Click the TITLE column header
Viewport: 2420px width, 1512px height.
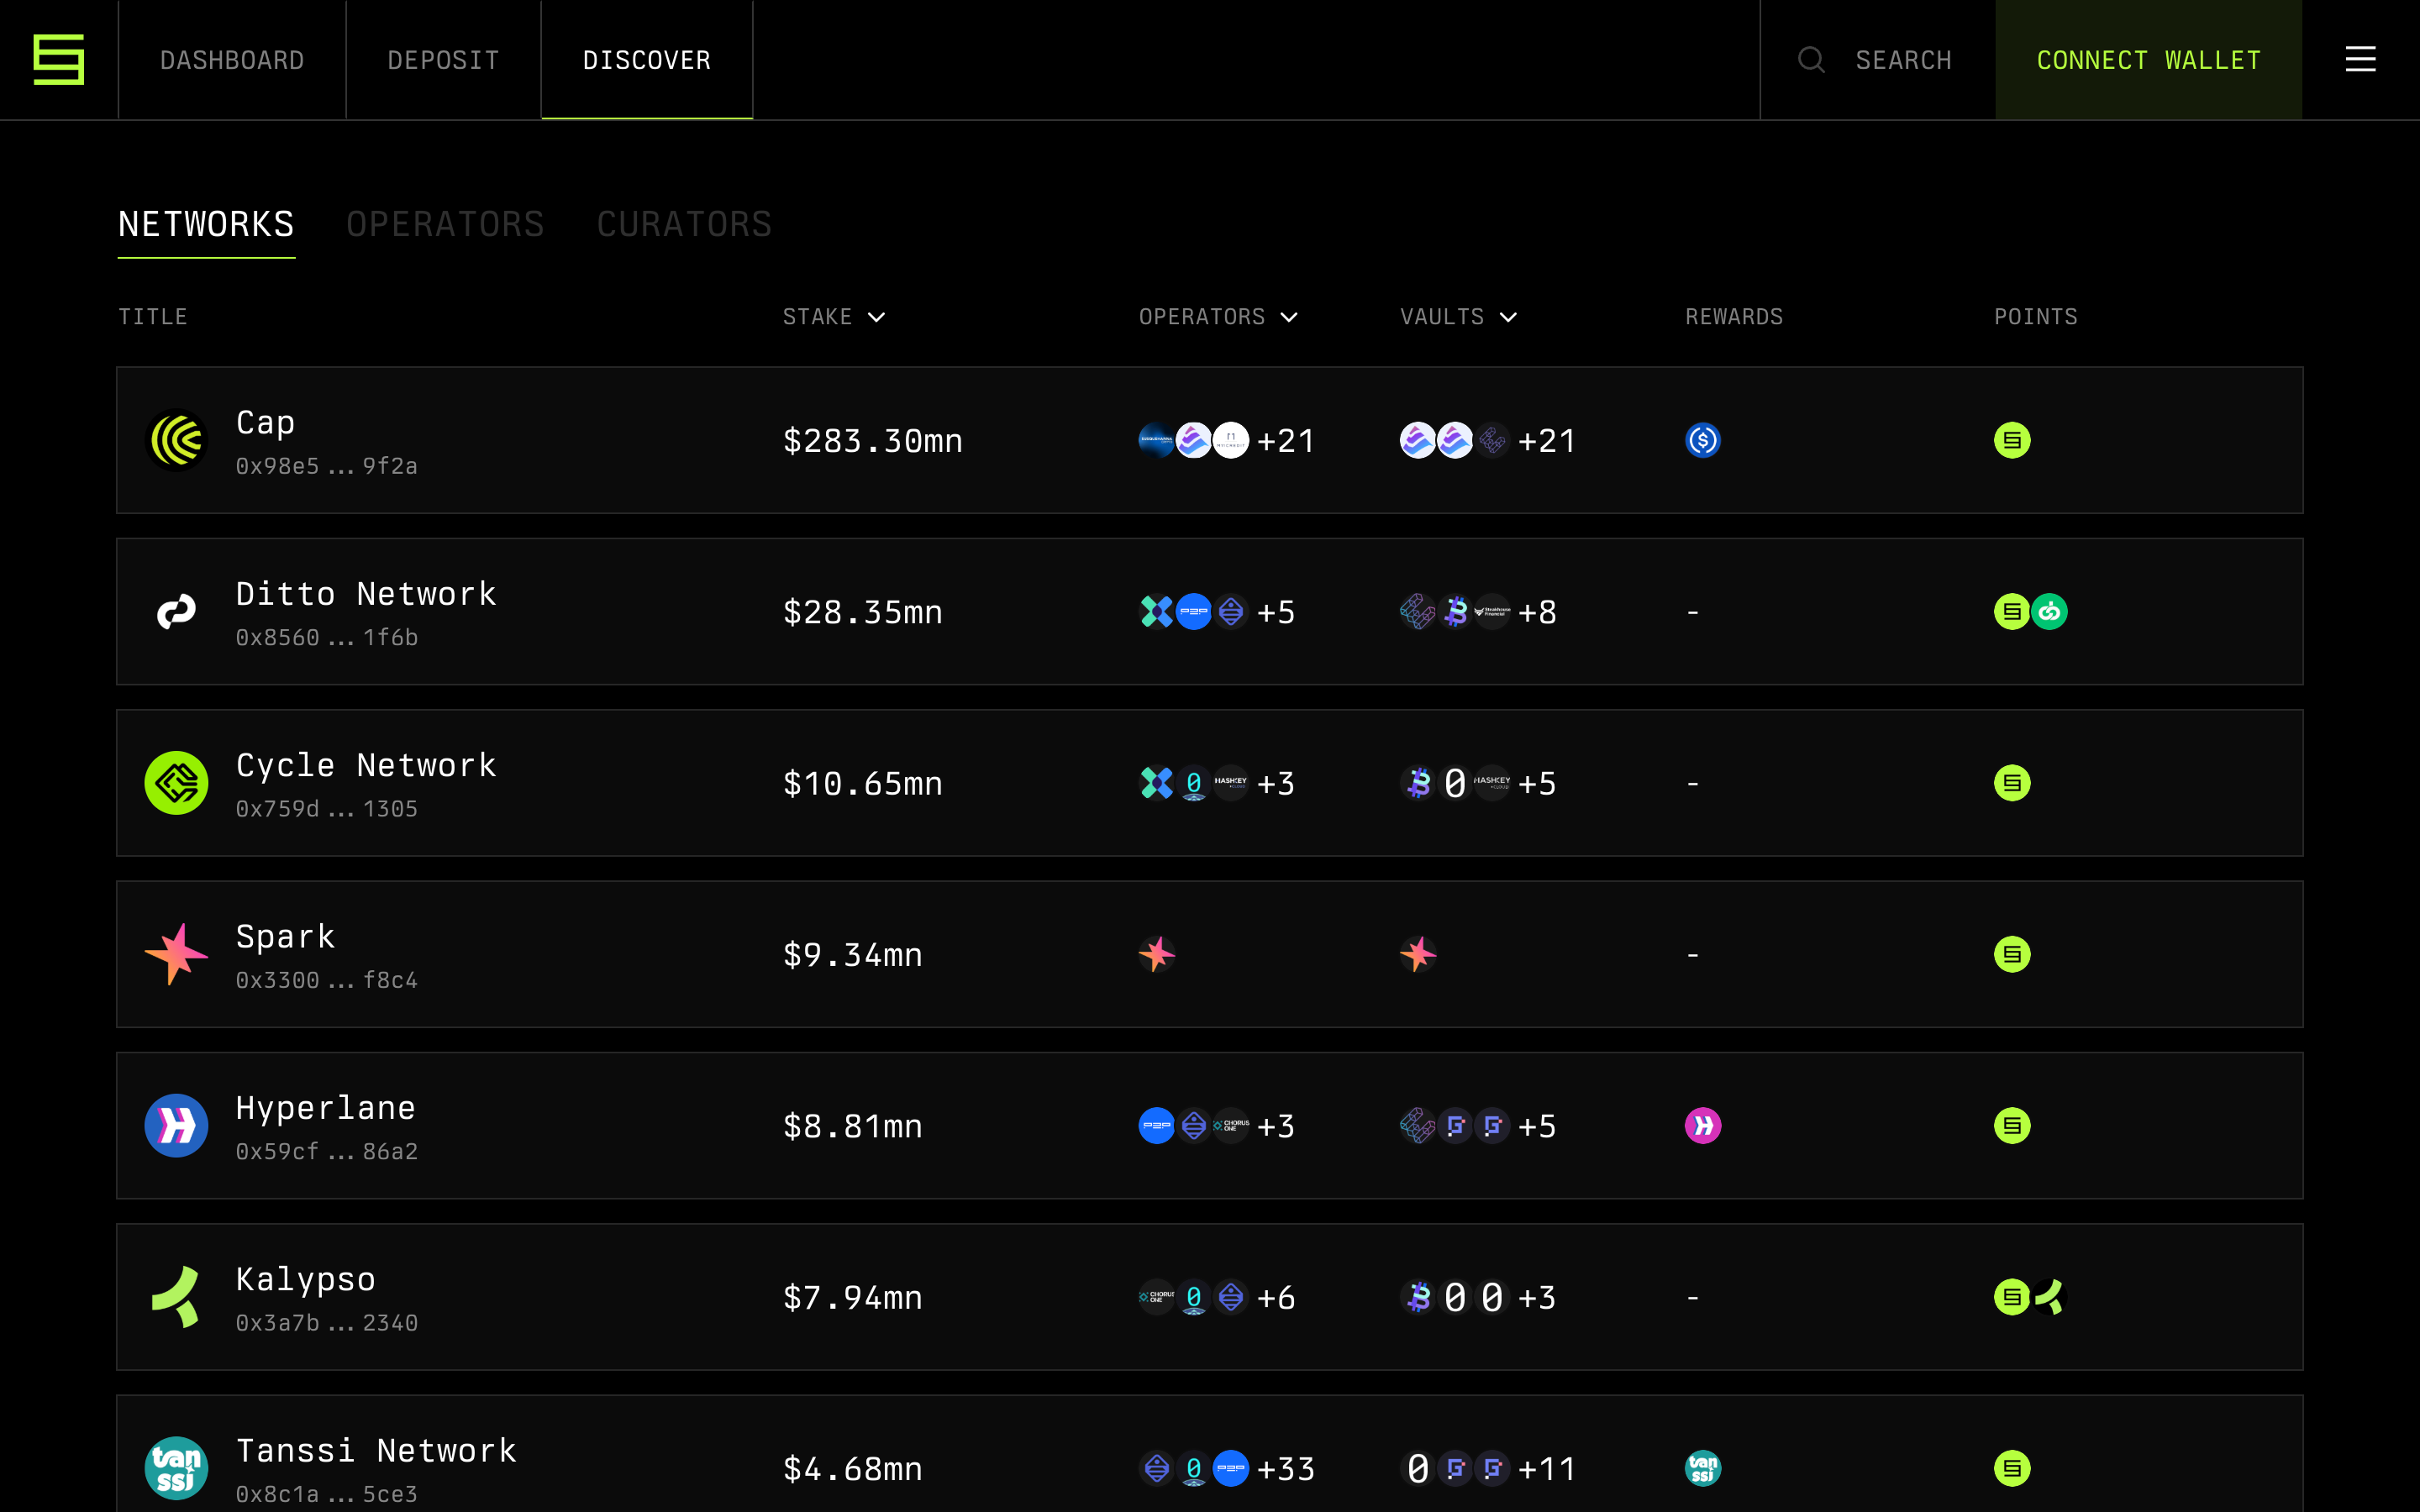153,317
